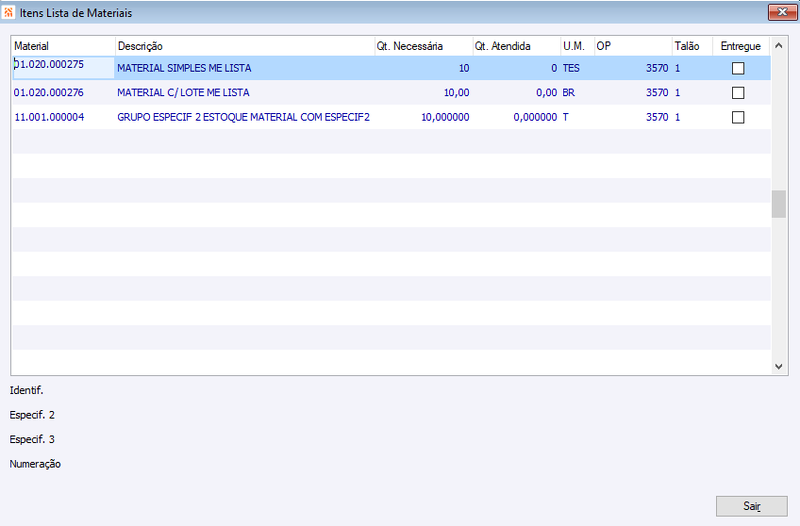Click unit BR in U.M. column

pyautogui.click(x=568, y=92)
